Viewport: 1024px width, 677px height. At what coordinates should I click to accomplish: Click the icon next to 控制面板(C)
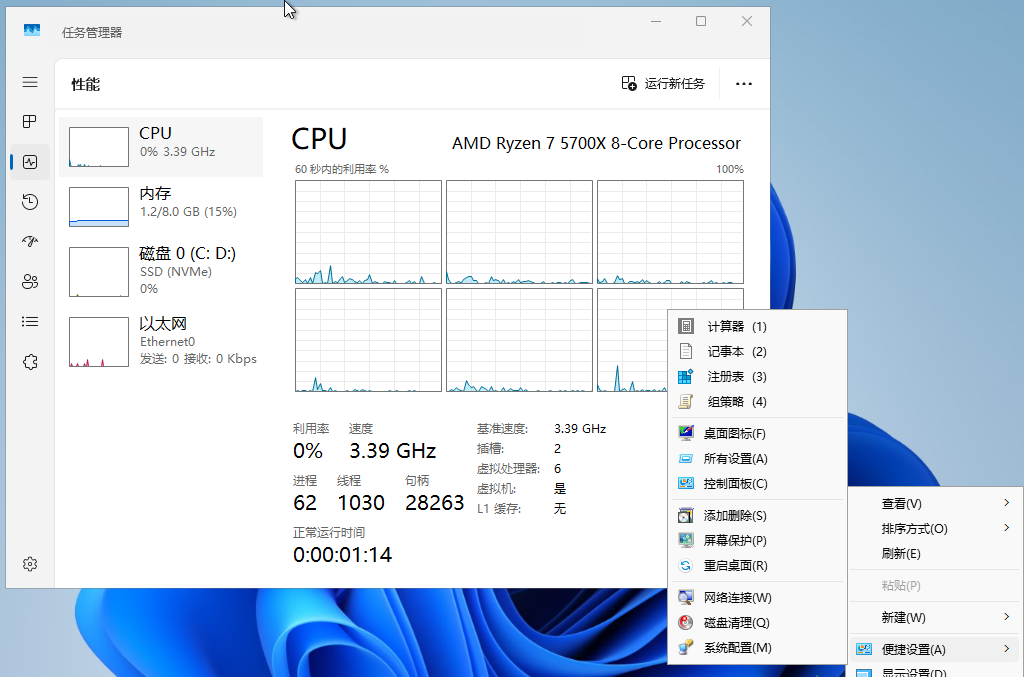(x=686, y=483)
